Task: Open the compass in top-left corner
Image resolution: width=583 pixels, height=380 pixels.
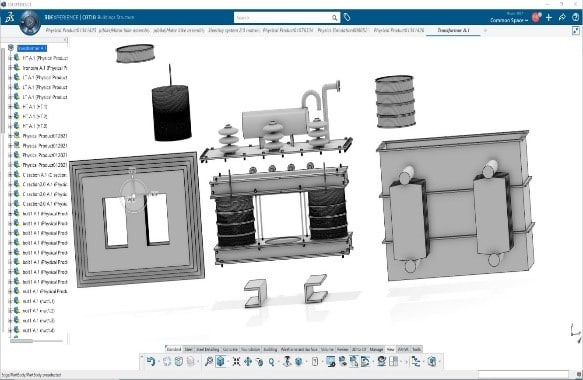Action: (30, 22)
